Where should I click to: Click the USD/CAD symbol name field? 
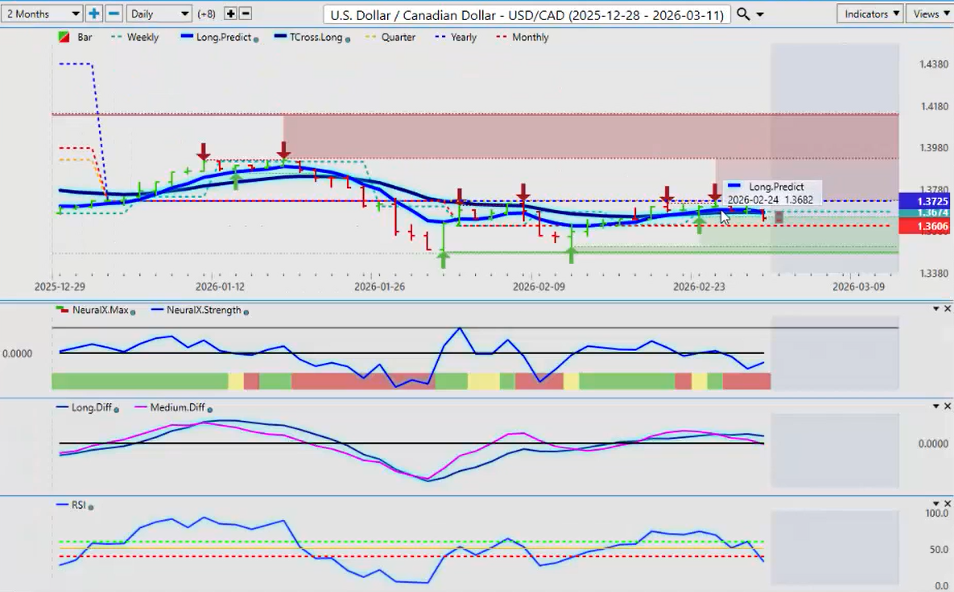point(528,14)
